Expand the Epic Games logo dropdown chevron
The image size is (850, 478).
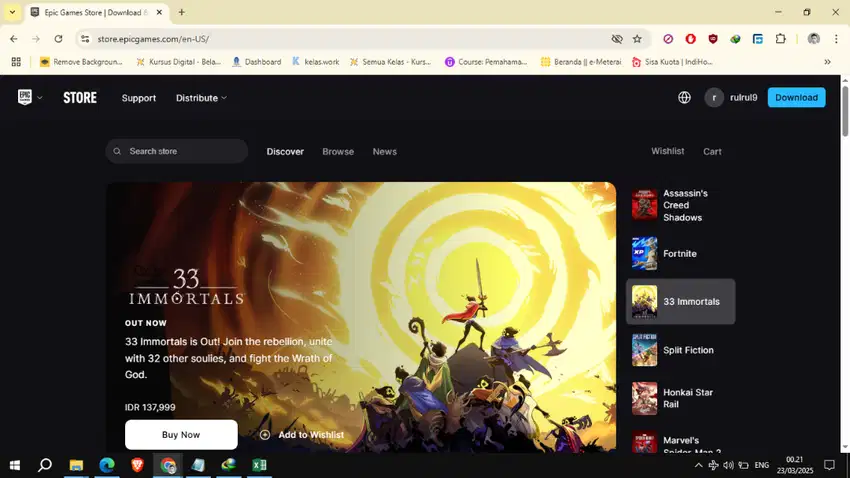coord(40,98)
